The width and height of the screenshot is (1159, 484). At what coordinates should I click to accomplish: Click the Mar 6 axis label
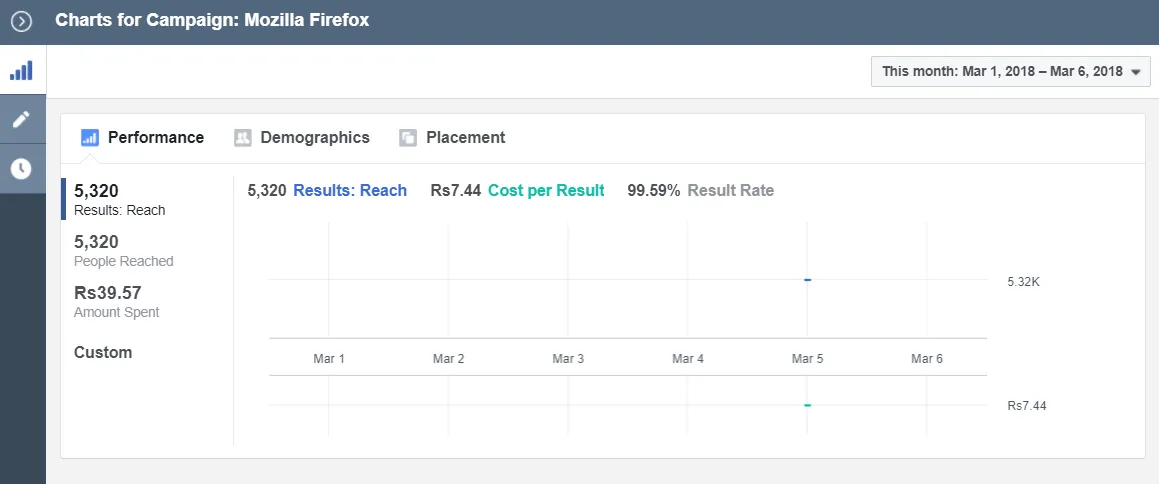927,359
